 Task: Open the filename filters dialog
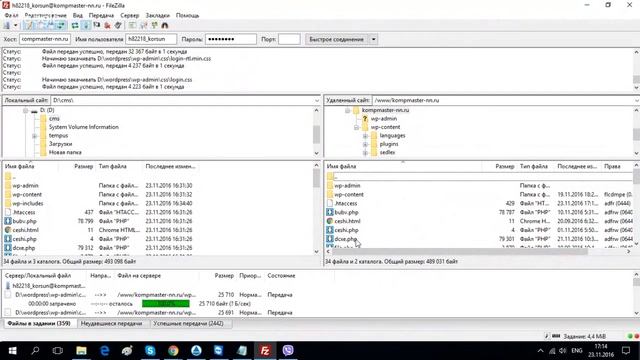(x=132, y=25)
